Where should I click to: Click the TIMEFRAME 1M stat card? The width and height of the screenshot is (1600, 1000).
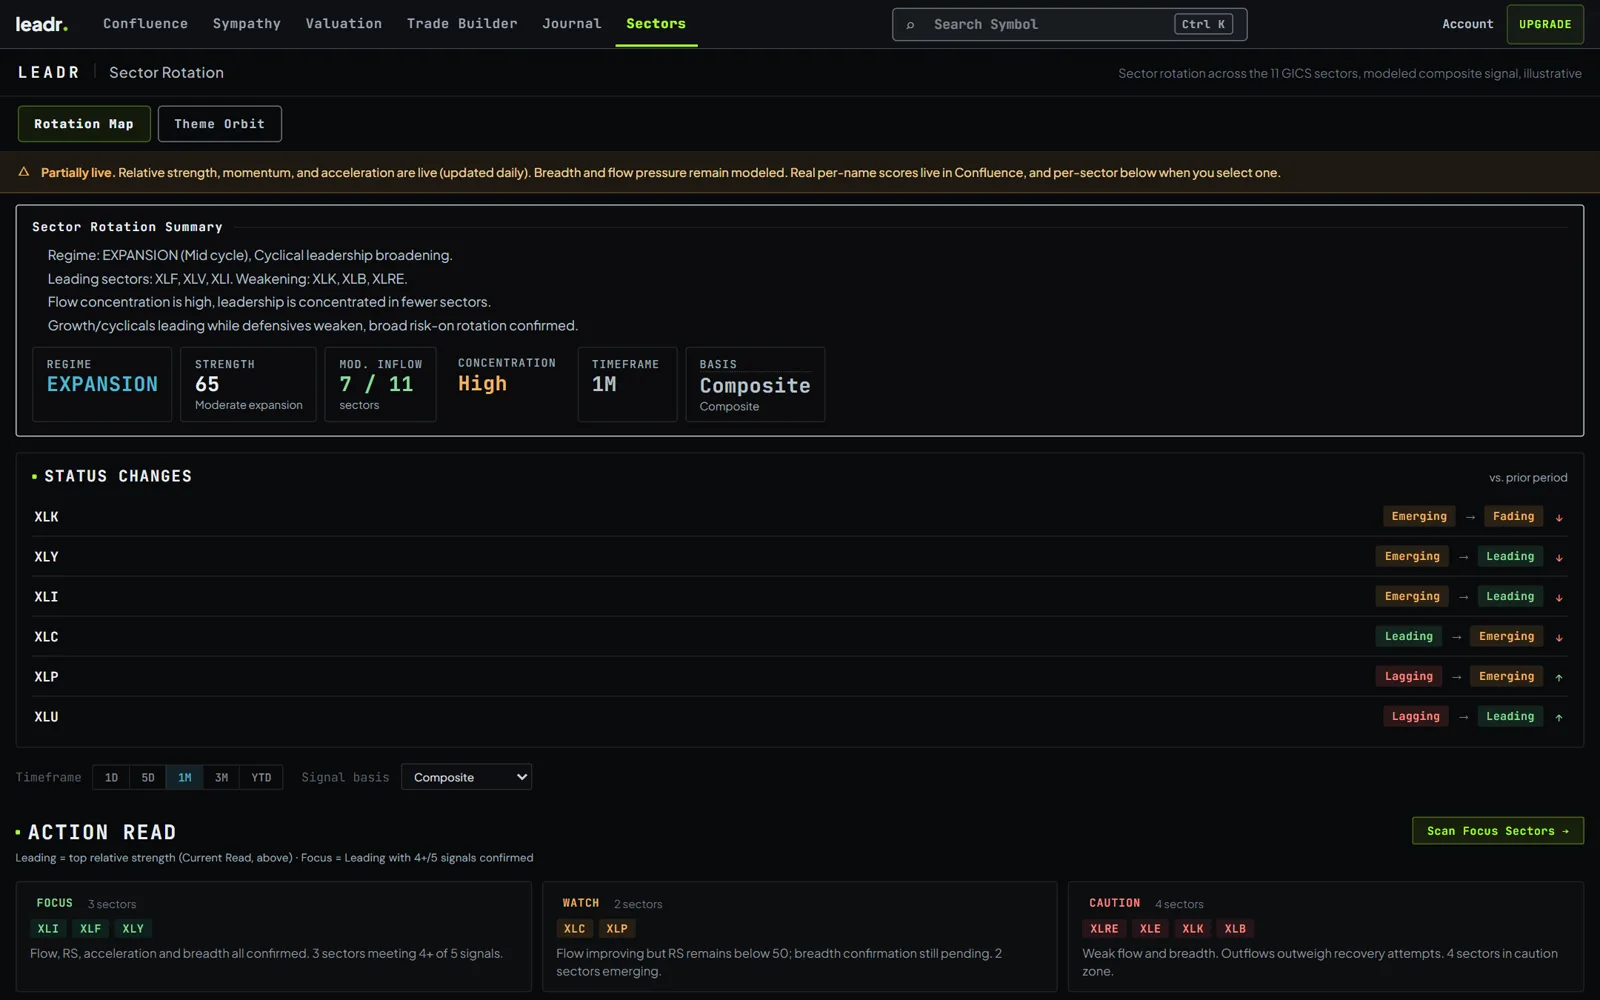click(x=627, y=384)
